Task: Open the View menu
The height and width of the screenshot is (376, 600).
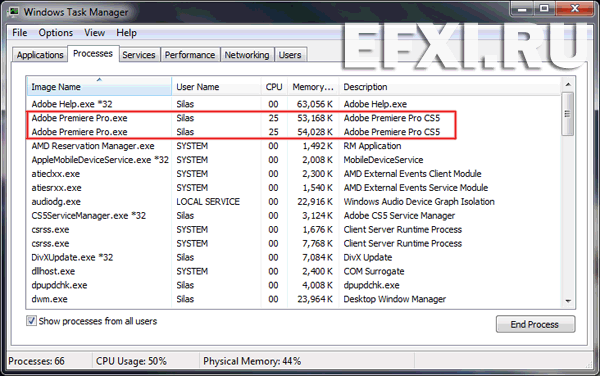Action: pyautogui.click(x=95, y=33)
